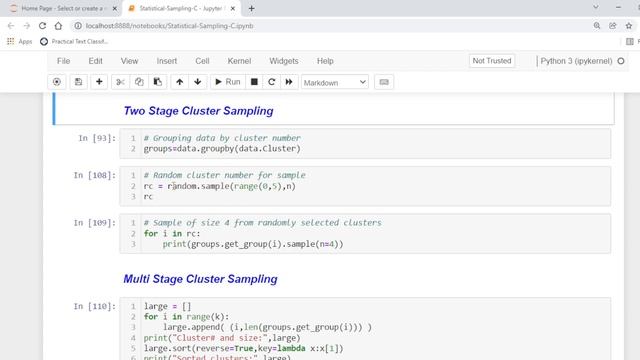Bookmark this page star icon

coord(629,26)
